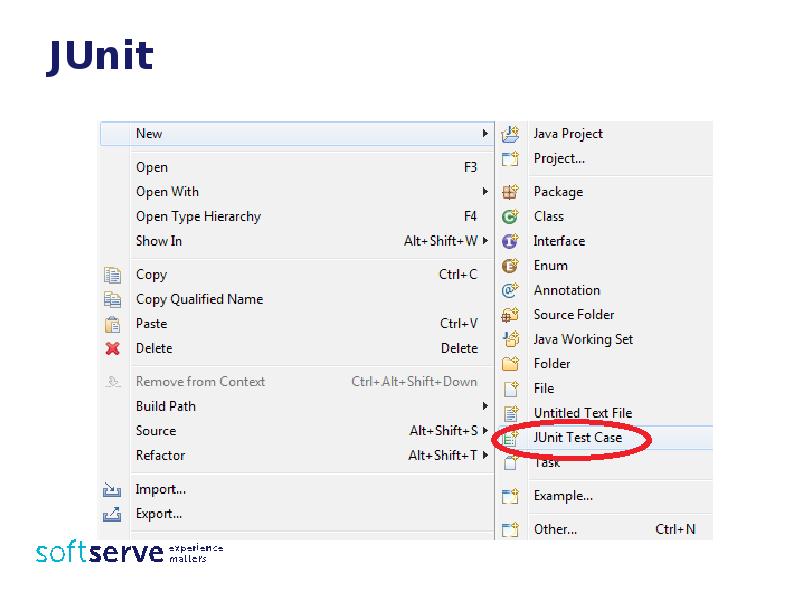Click the Import icon
The image size is (800, 600).
pos(112,490)
